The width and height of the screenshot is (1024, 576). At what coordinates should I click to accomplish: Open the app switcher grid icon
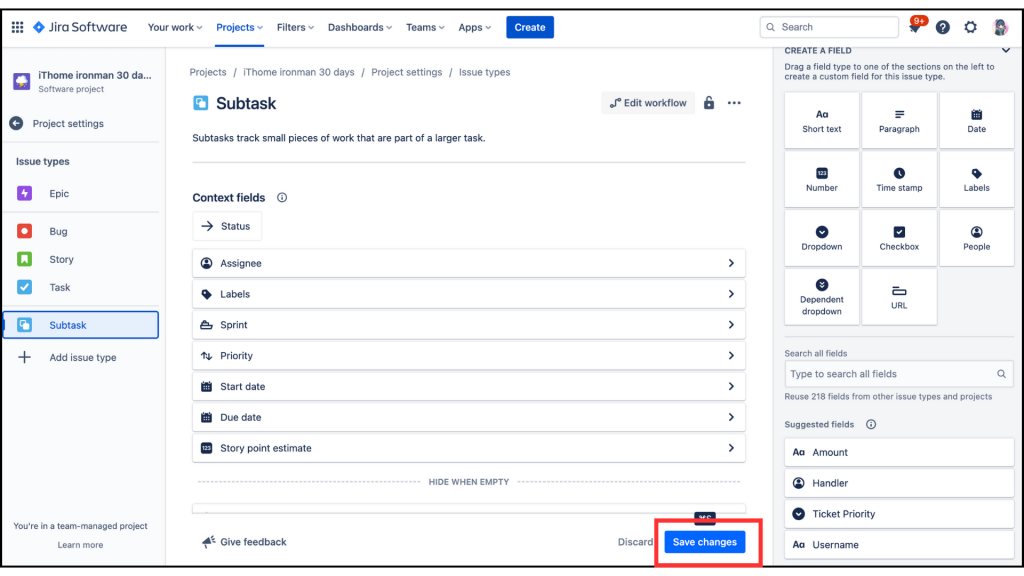(x=18, y=27)
